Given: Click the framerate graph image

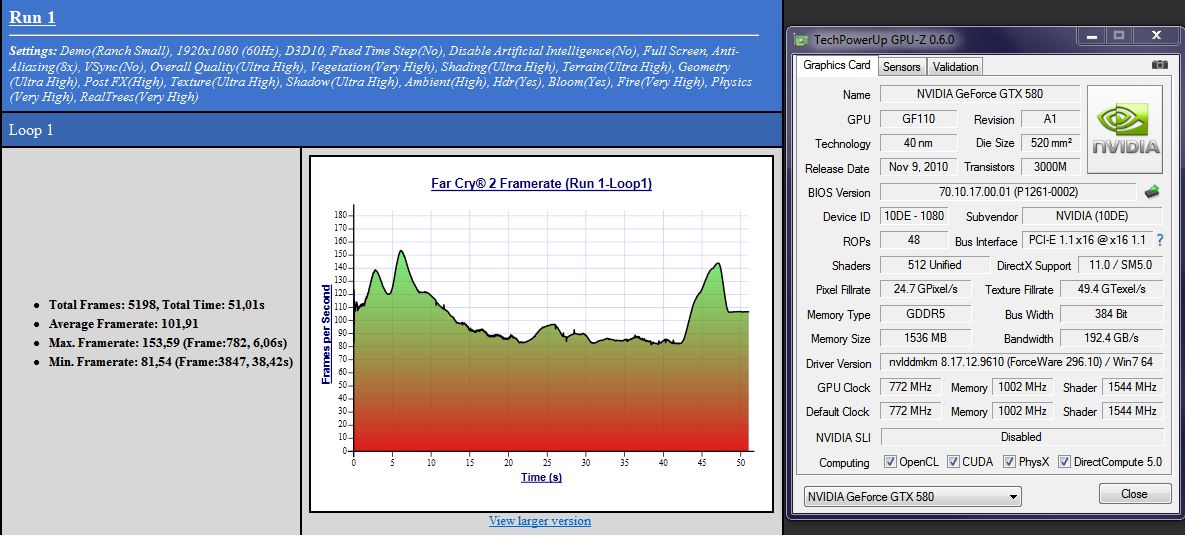Looking at the screenshot, I should 541,333.
